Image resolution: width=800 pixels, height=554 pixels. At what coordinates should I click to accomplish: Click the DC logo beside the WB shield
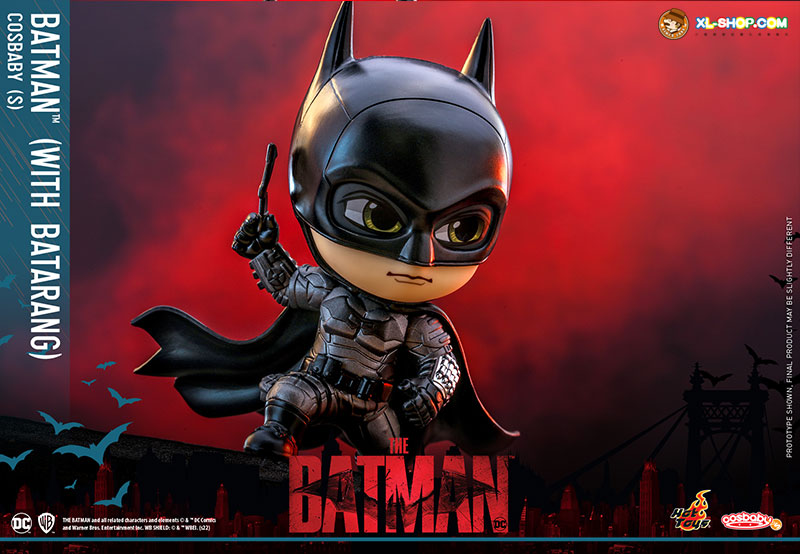click(21, 523)
